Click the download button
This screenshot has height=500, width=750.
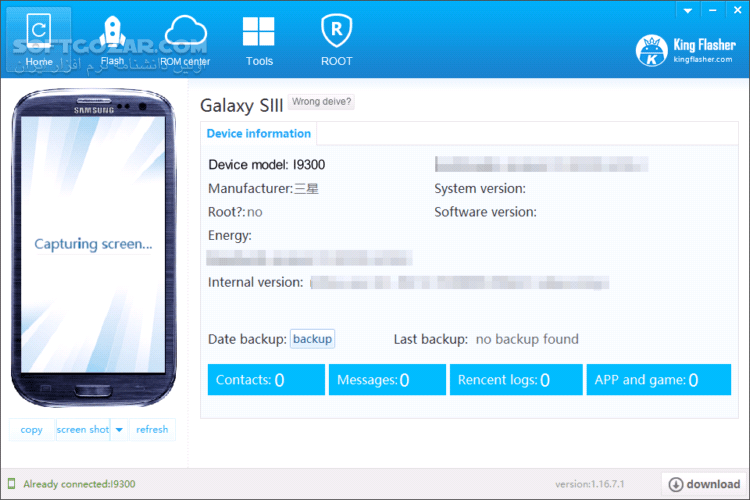coord(704,485)
